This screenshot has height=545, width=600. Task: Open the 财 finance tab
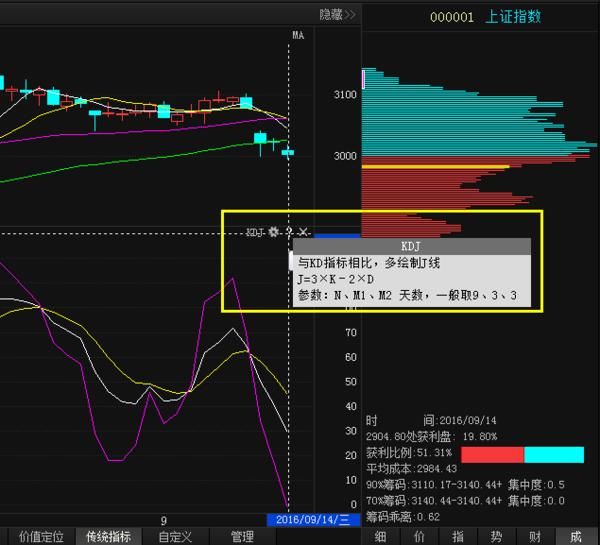click(x=536, y=537)
